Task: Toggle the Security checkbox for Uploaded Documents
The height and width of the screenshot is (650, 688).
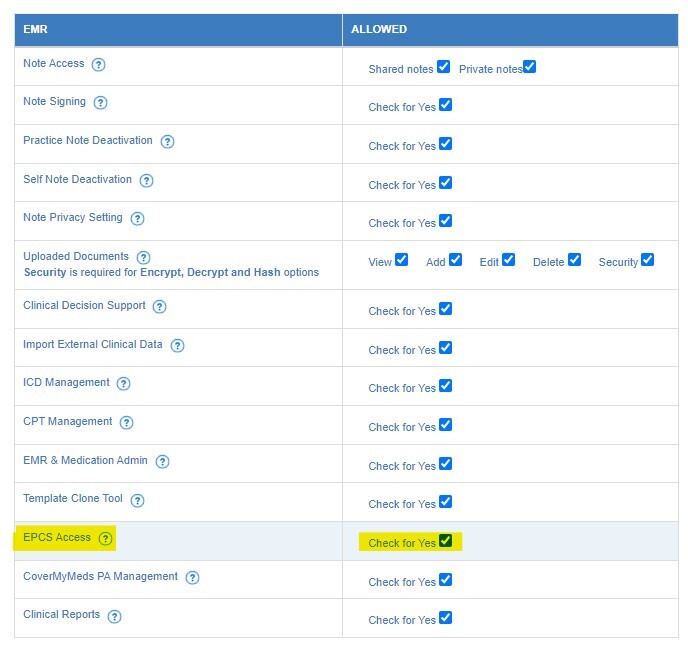Action: 647,260
